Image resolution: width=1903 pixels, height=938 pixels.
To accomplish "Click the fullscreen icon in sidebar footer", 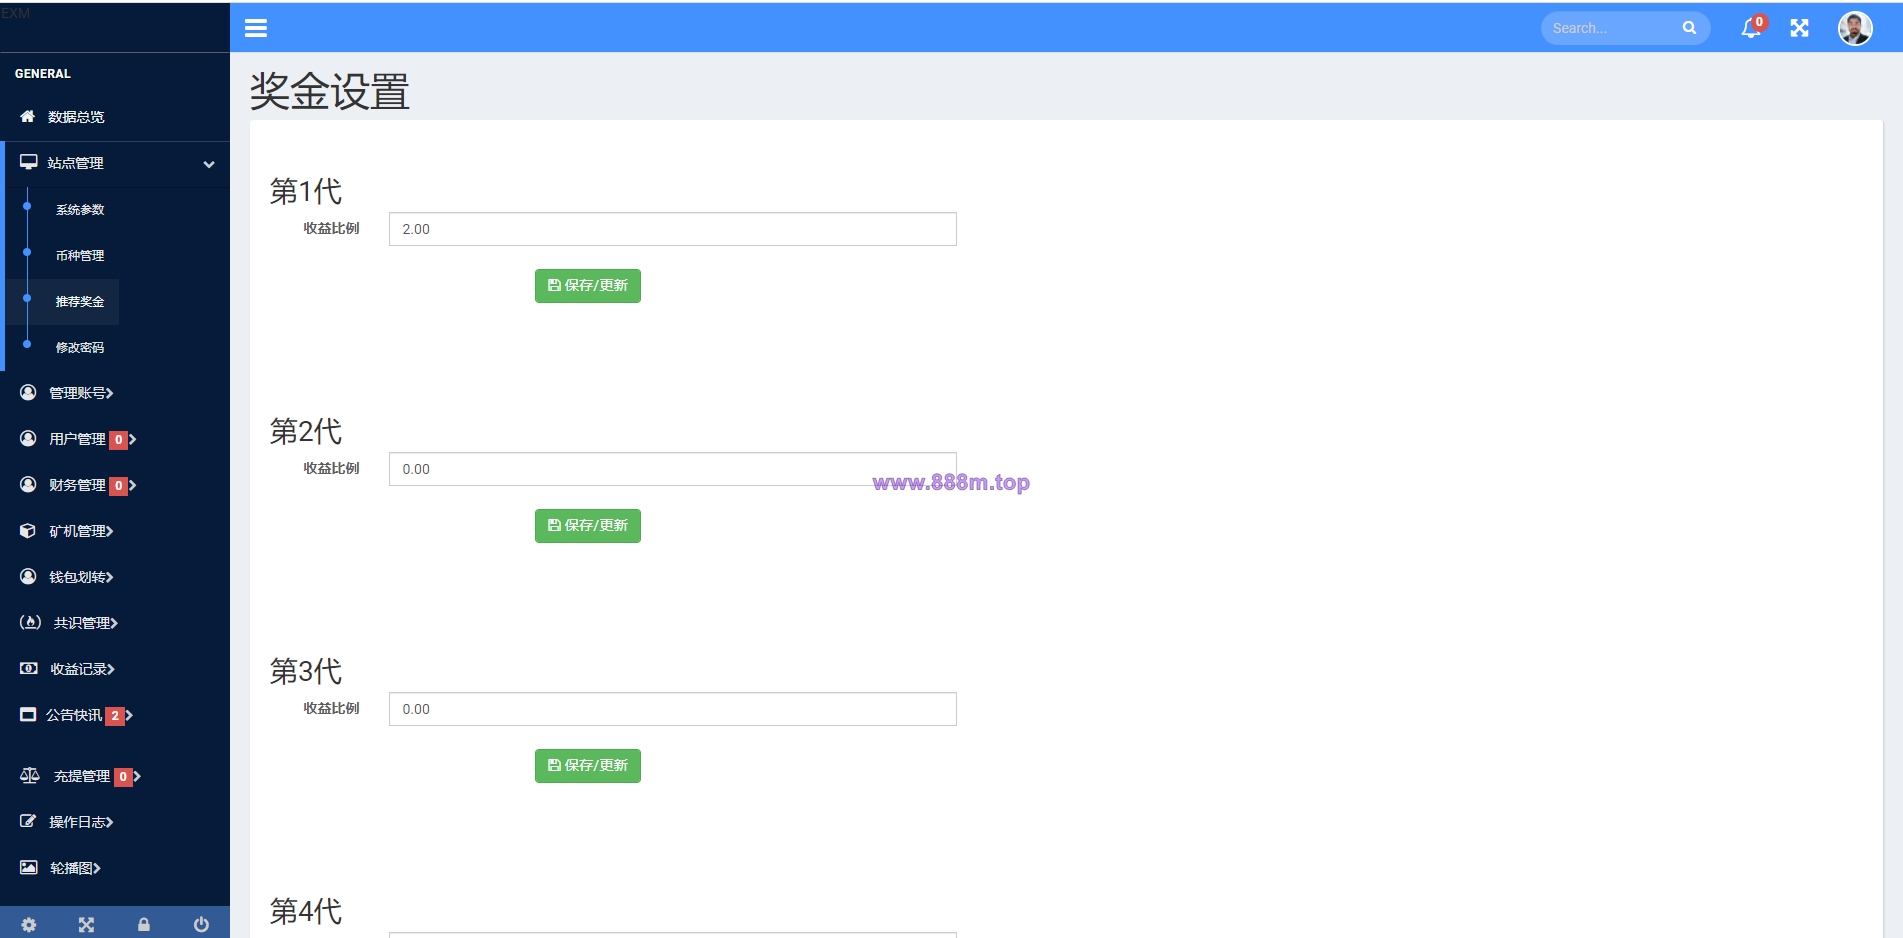I will [86, 925].
